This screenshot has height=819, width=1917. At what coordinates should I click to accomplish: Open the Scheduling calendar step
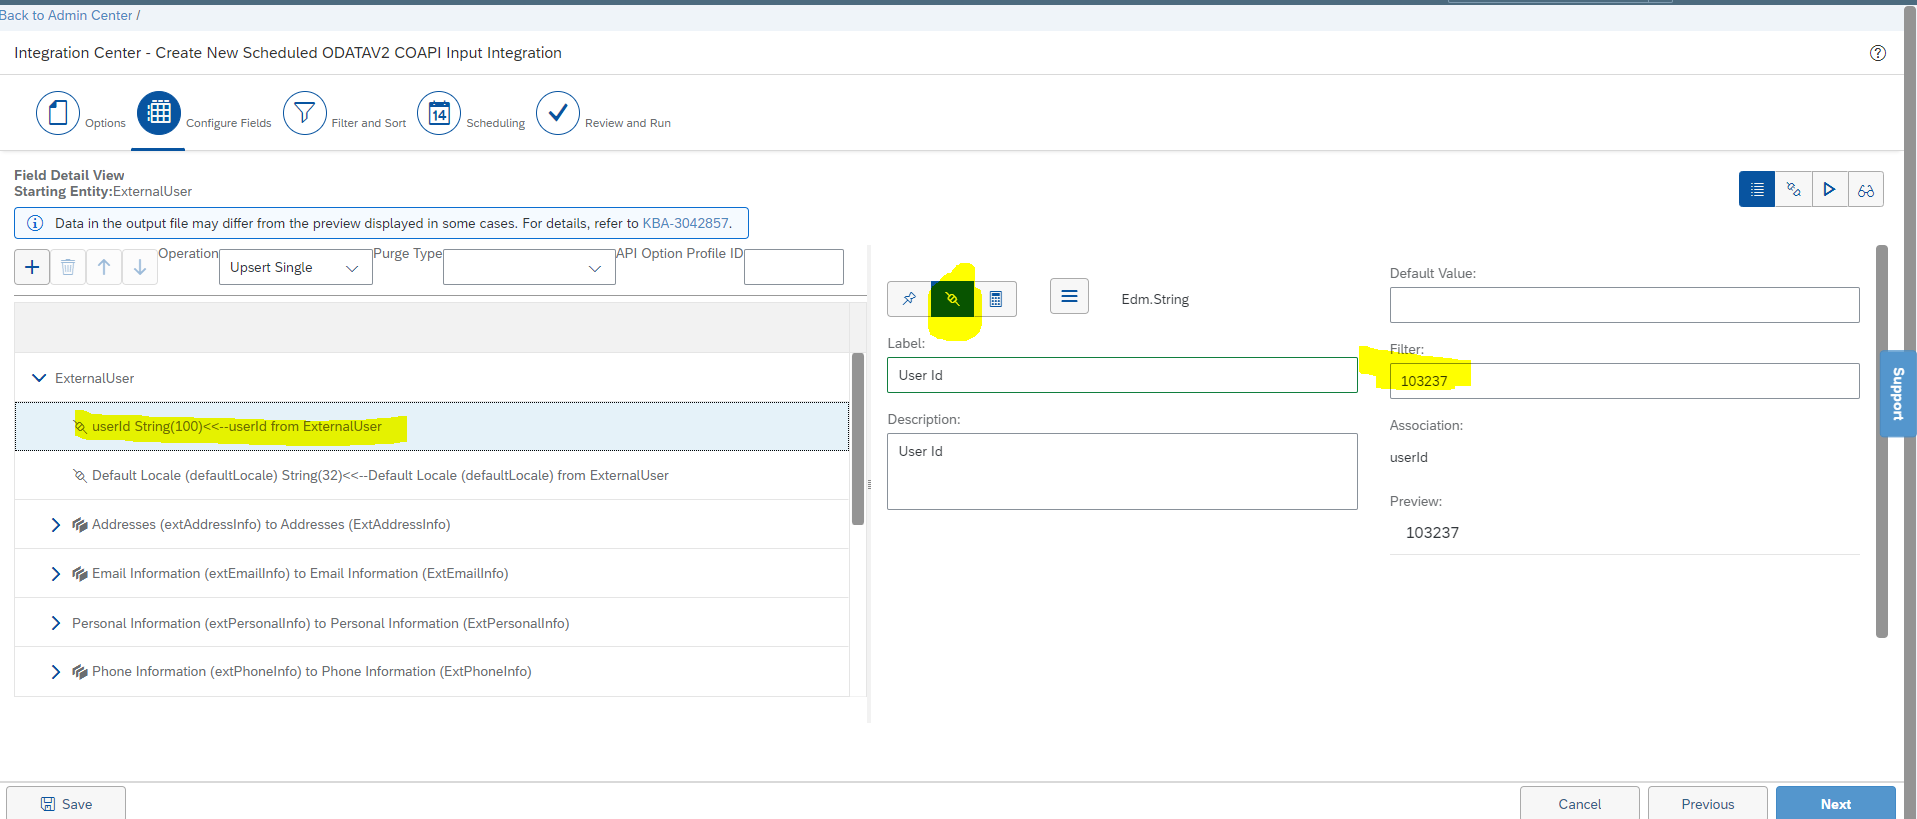[439, 113]
